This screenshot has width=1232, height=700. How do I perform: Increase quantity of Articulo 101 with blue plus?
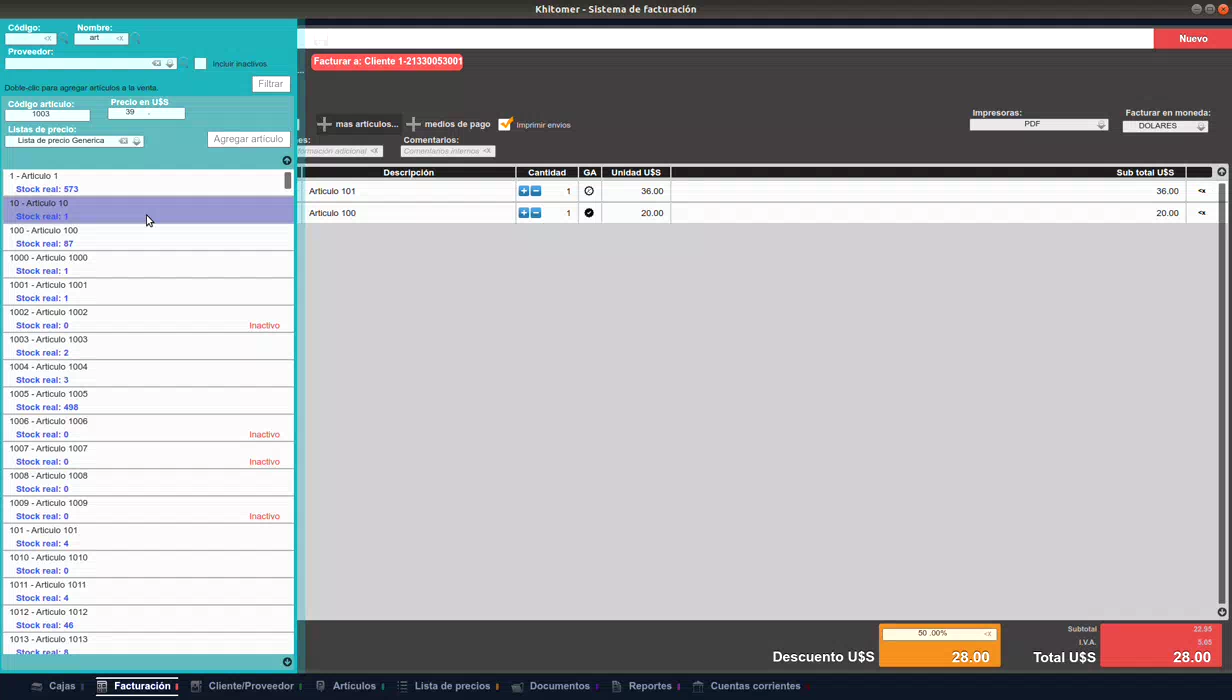[524, 191]
